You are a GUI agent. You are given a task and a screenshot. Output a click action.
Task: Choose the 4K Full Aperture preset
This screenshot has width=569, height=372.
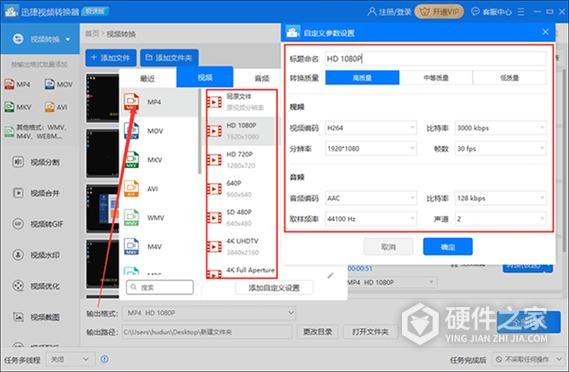241,271
